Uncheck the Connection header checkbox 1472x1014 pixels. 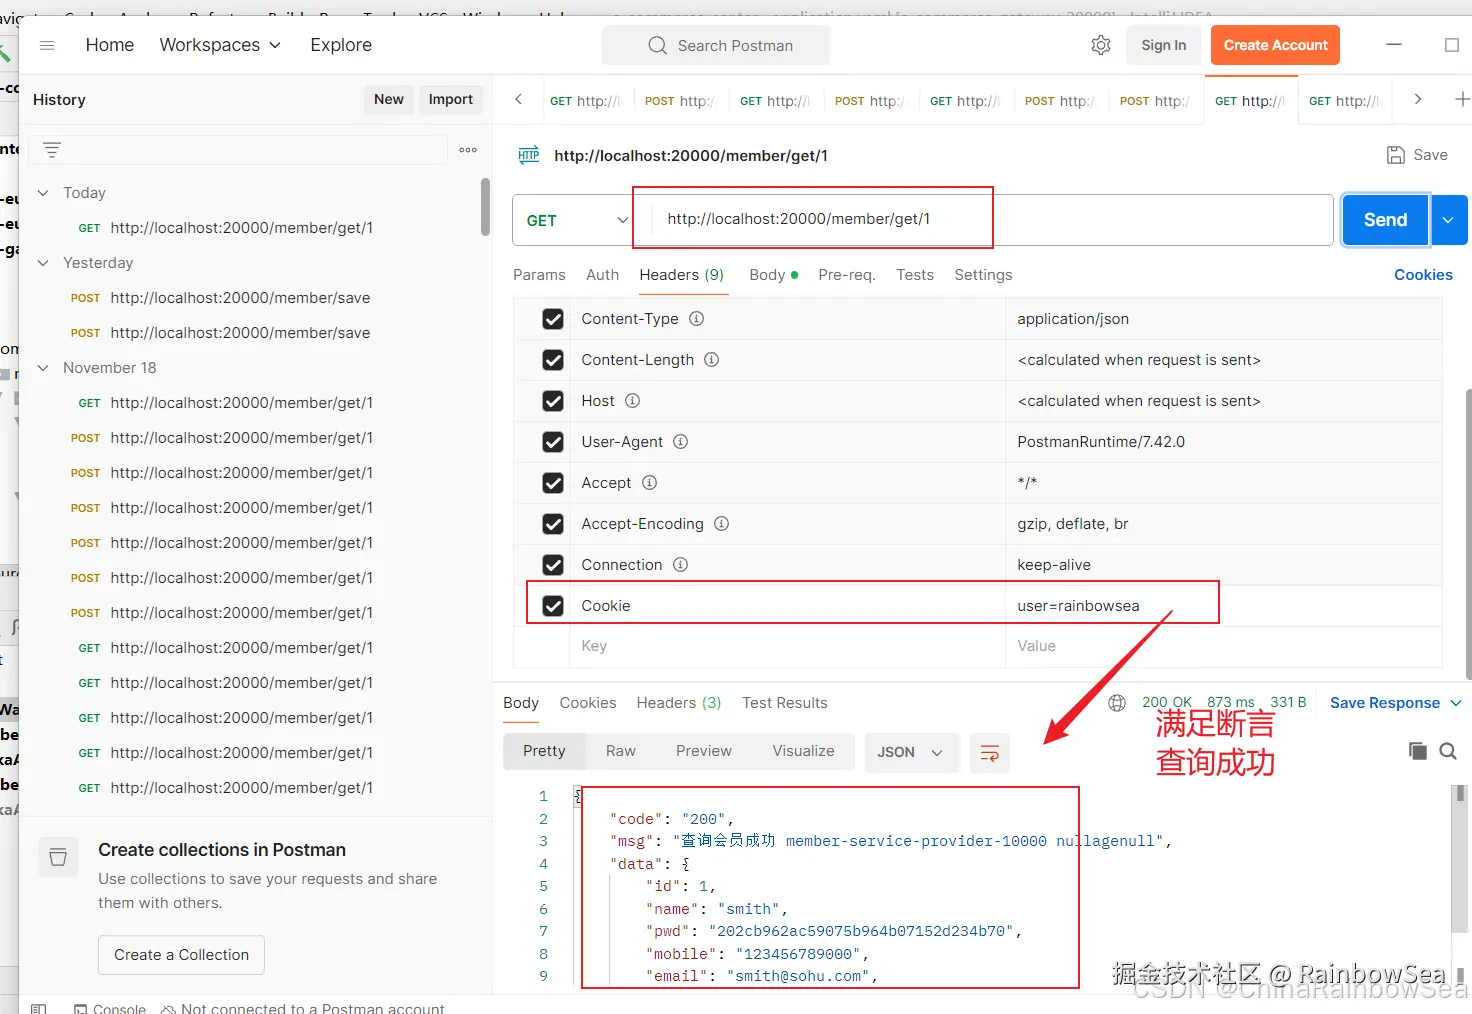(x=553, y=565)
